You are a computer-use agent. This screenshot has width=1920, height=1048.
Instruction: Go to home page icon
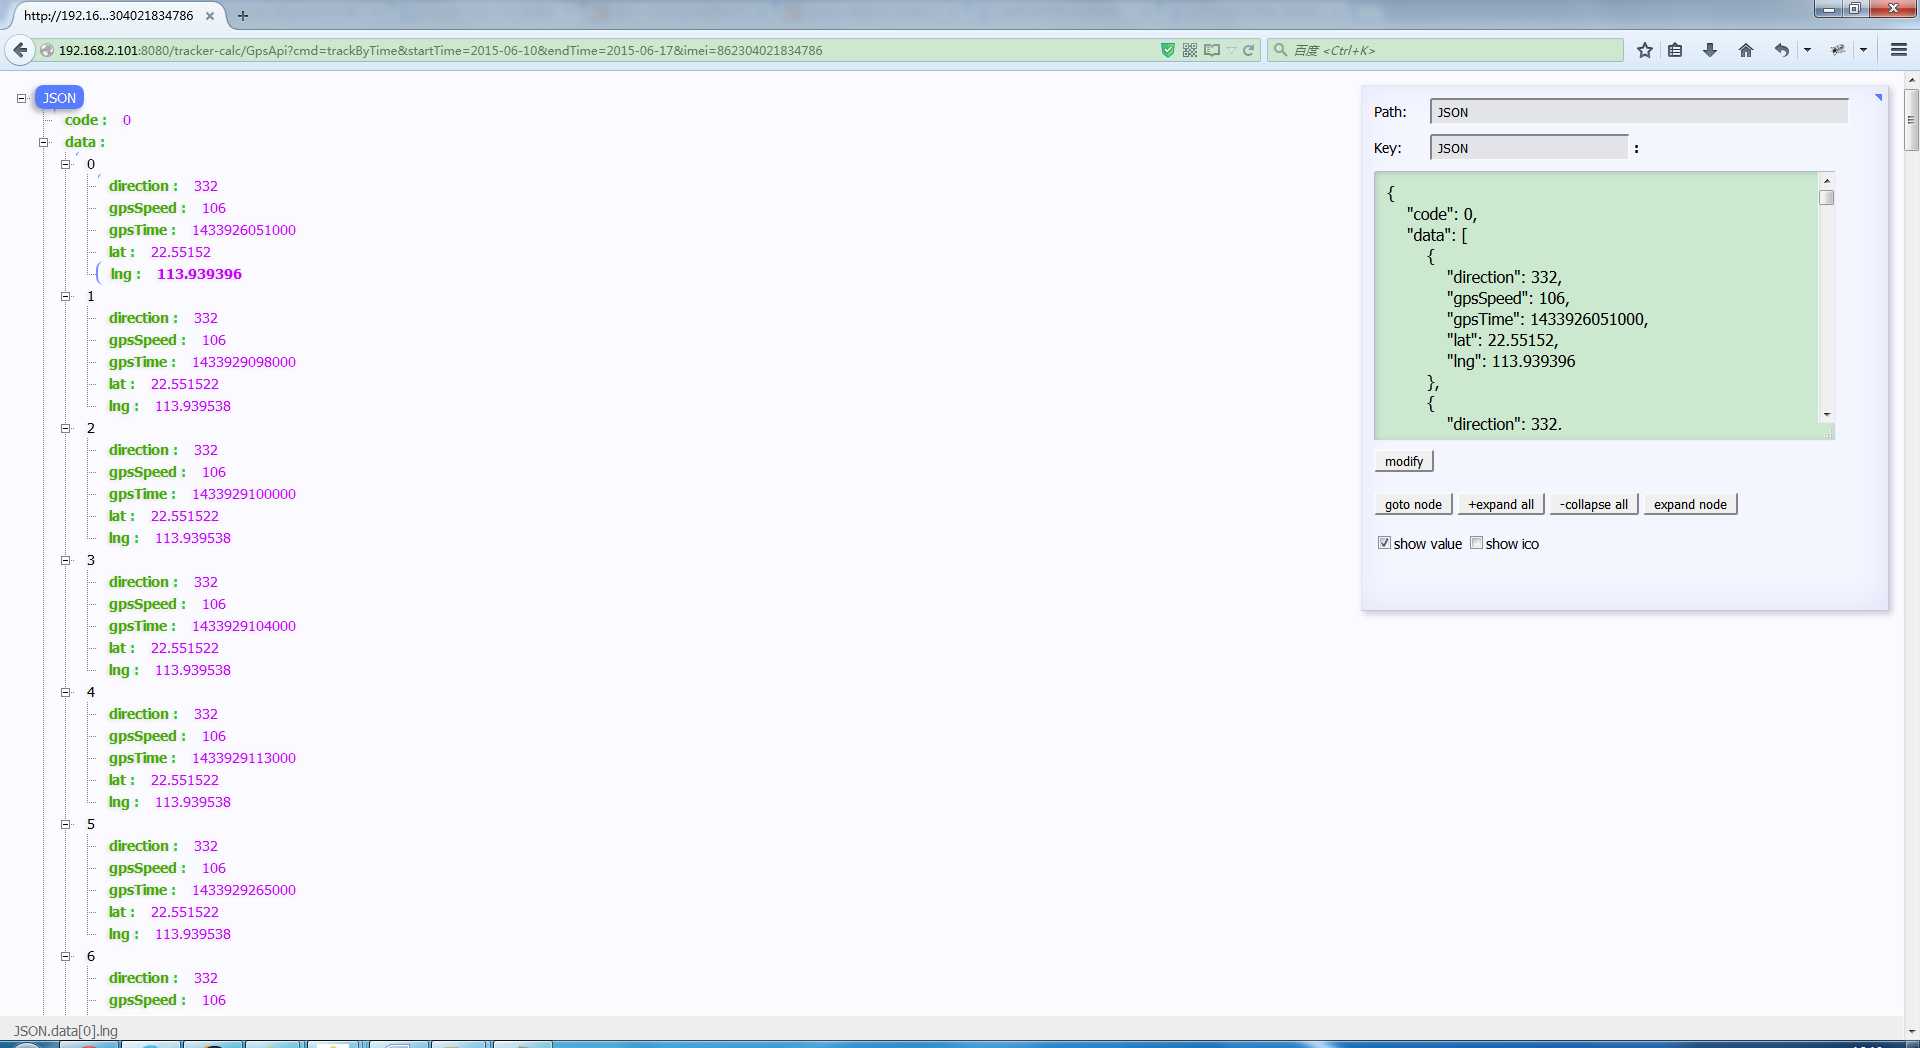pos(1746,50)
